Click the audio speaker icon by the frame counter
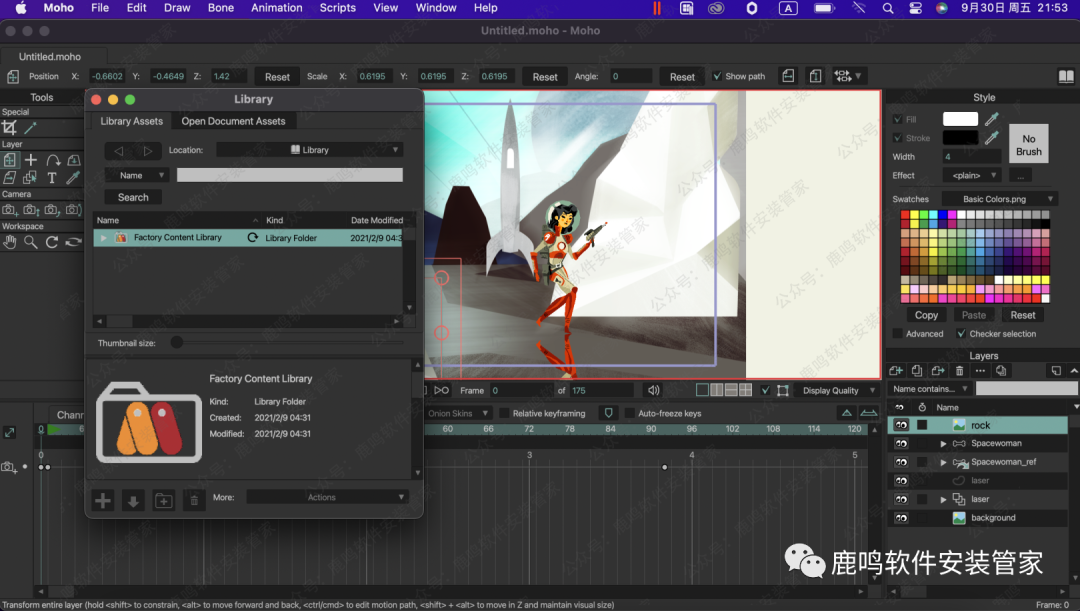 (x=654, y=390)
